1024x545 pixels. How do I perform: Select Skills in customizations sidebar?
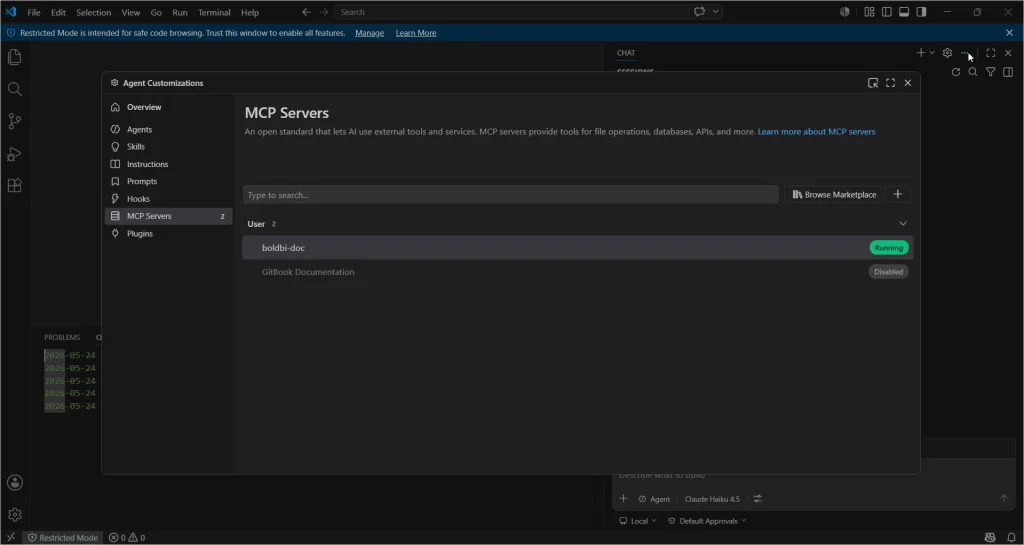coord(168,147)
